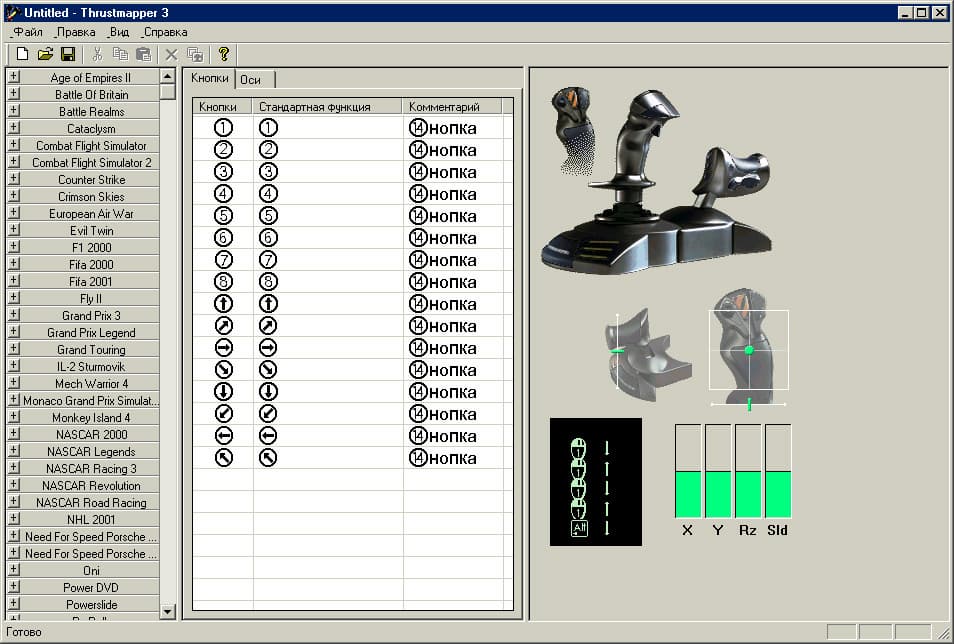Select the Crimson Skies game label
The width and height of the screenshot is (954, 644).
[91, 197]
